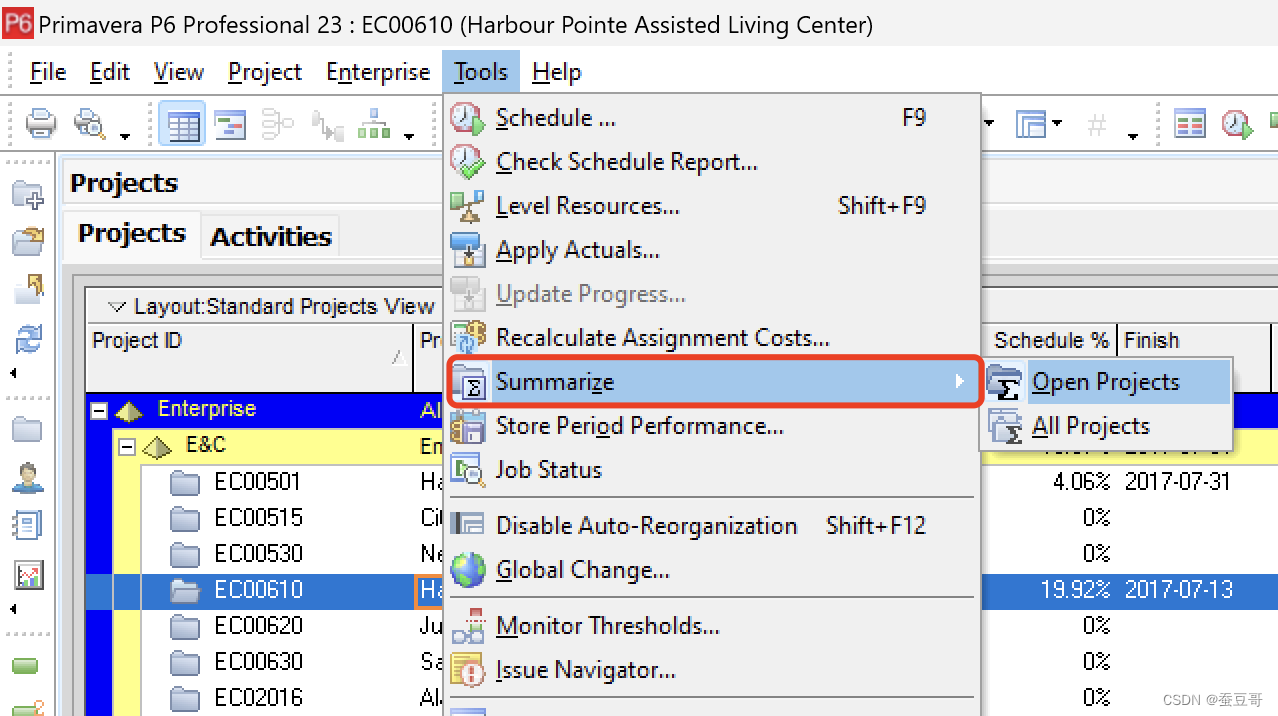Open dropdown arrow after chart view icon
This screenshot has width=1278, height=716.
(409, 135)
